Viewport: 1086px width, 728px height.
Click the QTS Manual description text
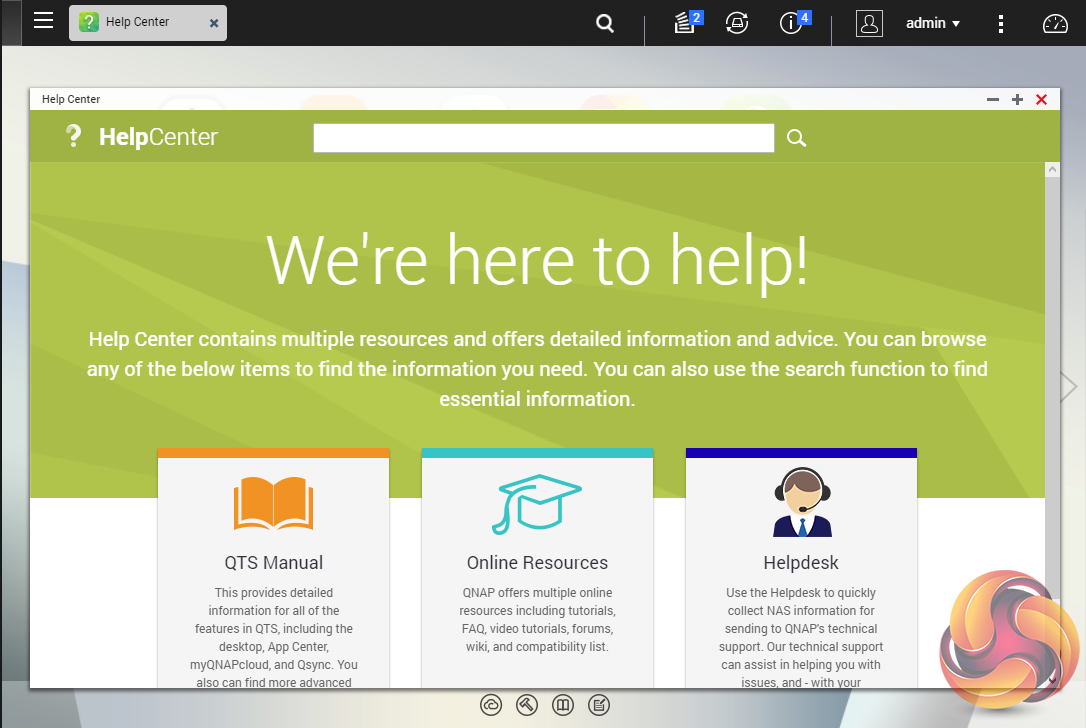[x=274, y=637]
